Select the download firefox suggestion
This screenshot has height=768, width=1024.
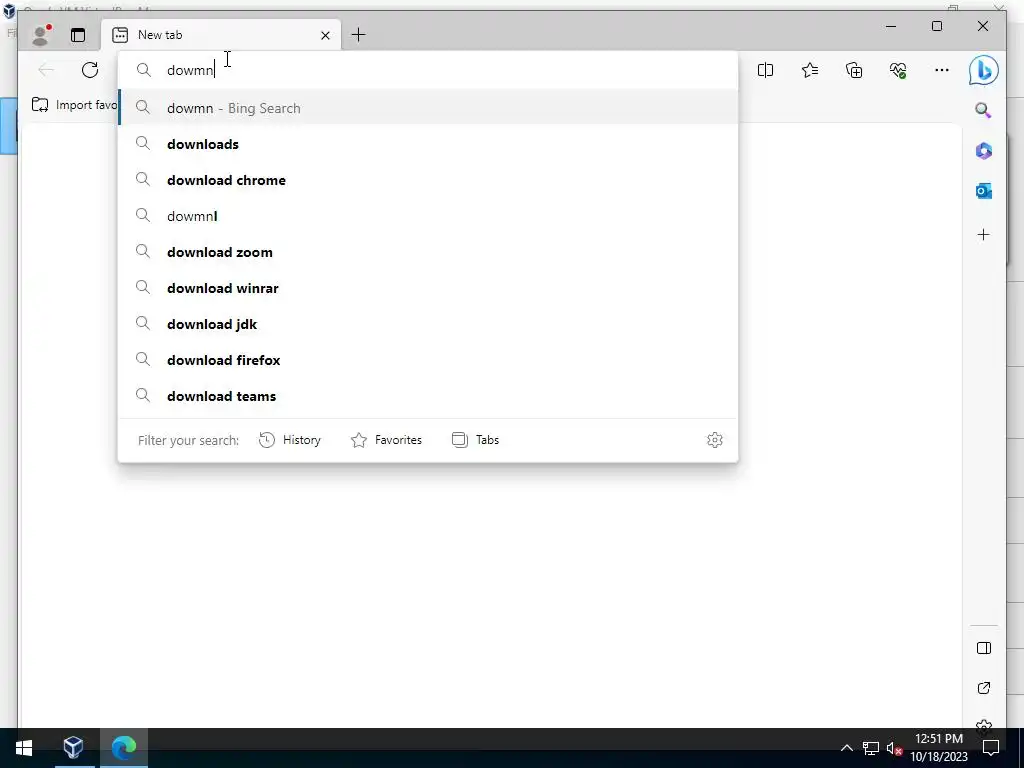coord(428,360)
